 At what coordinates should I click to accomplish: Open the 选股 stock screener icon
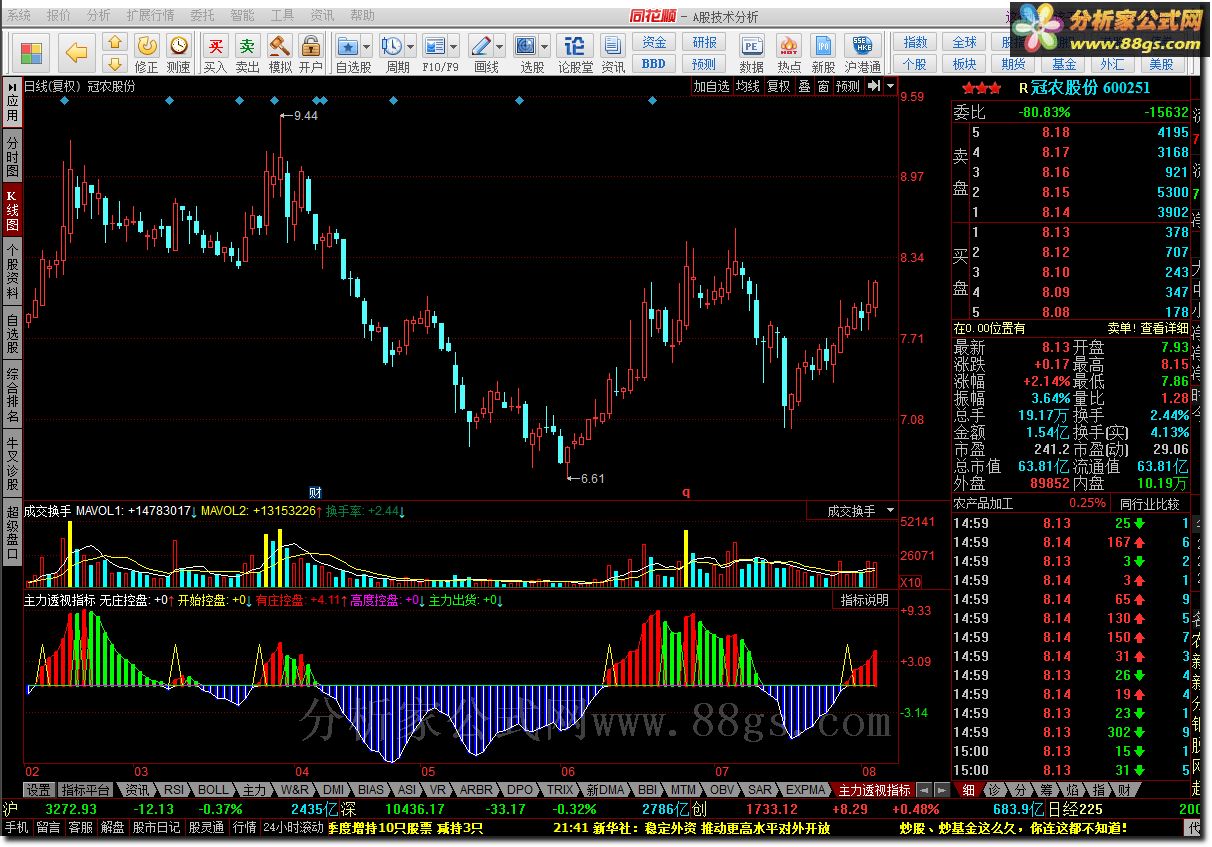(x=526, y=45)
